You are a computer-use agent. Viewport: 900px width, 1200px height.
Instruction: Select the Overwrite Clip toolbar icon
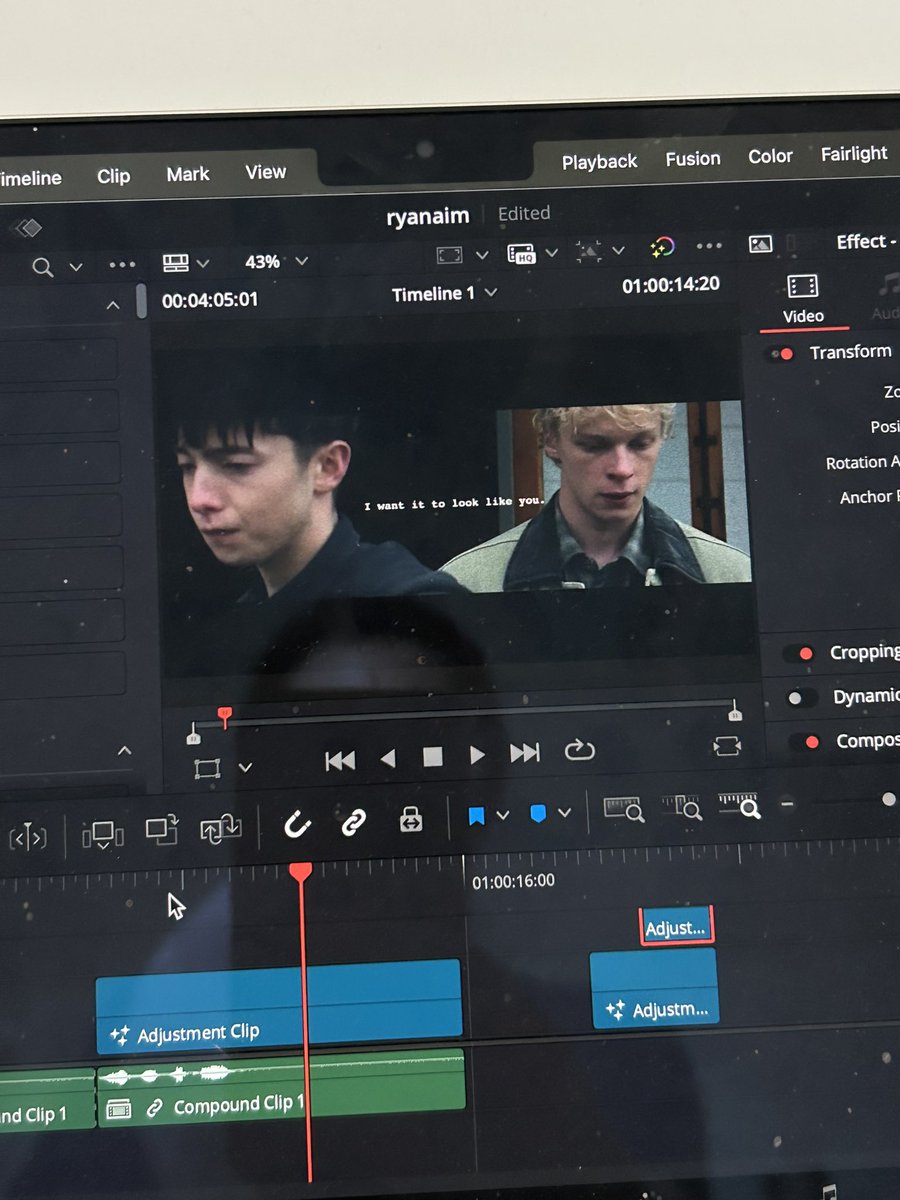coord(161,829)
